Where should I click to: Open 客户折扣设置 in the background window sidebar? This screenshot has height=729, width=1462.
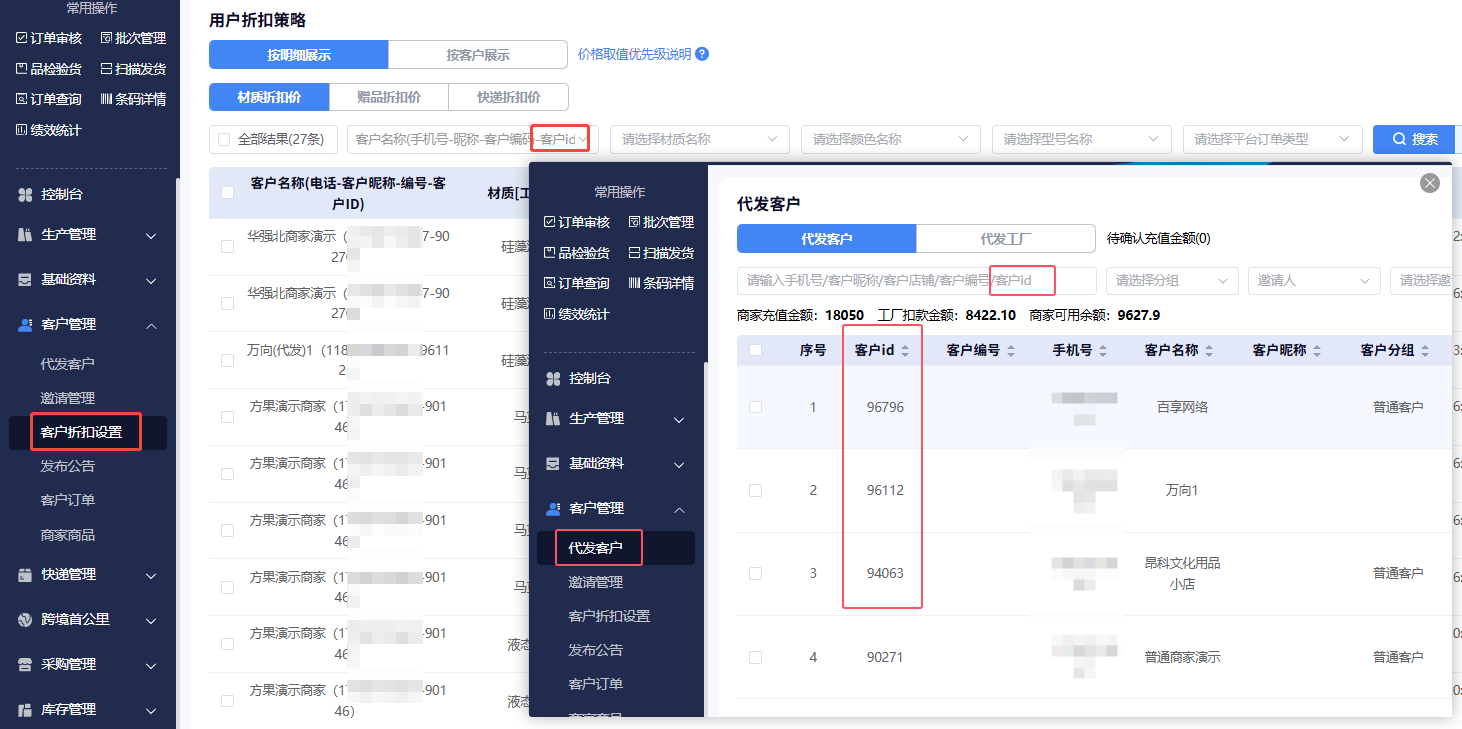tap(81, 432)
